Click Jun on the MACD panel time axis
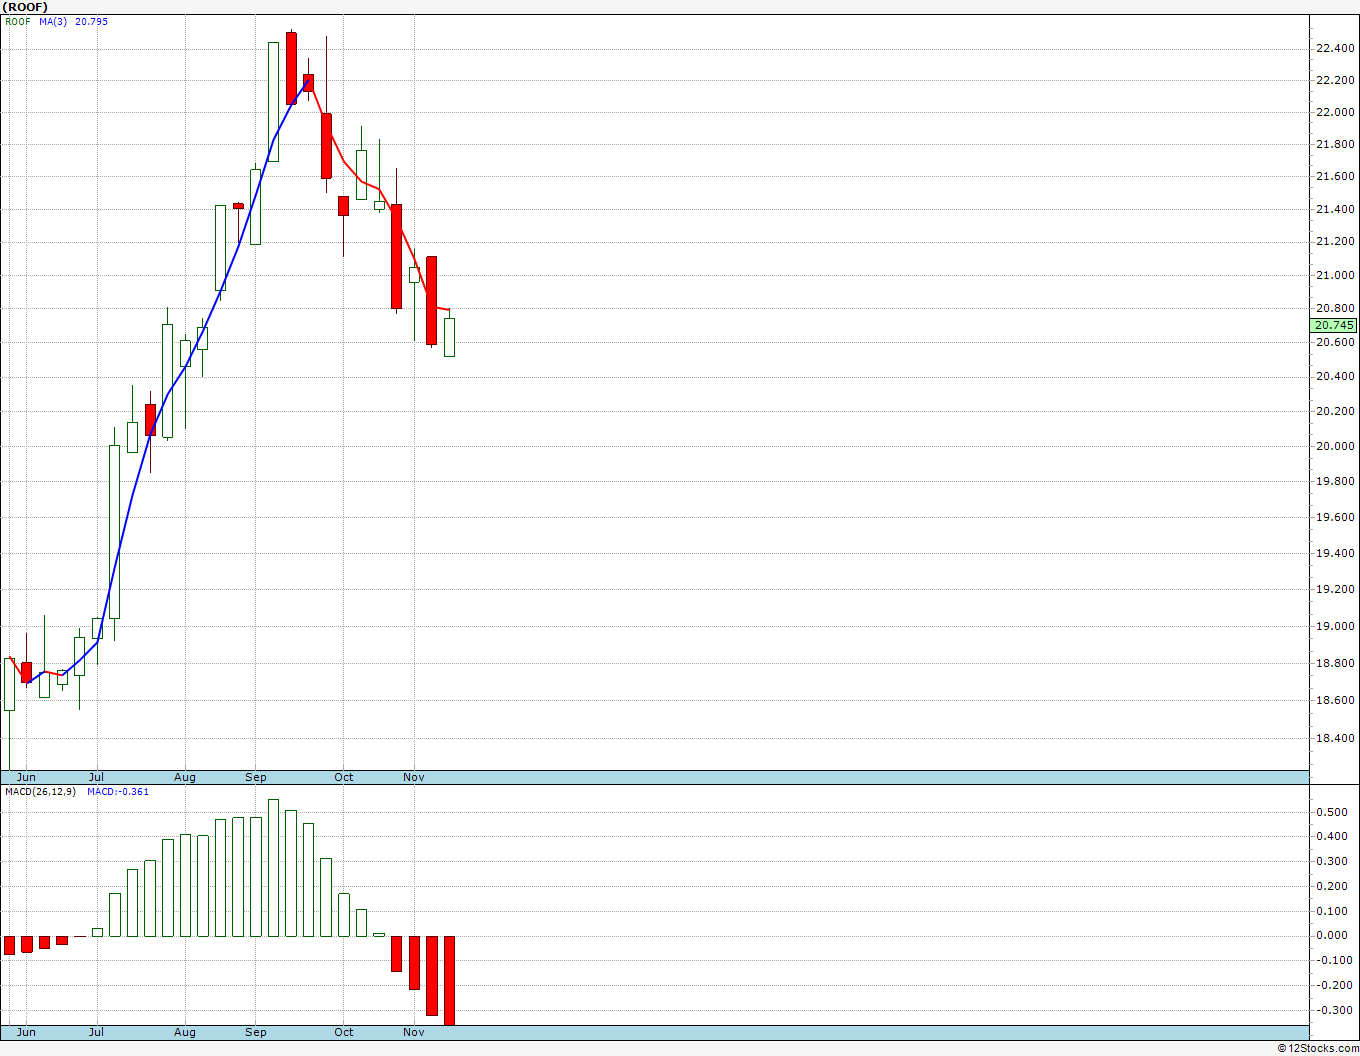This screenshot has height=1056, width=1360. pyautogui.click(x=26, y=1032)
